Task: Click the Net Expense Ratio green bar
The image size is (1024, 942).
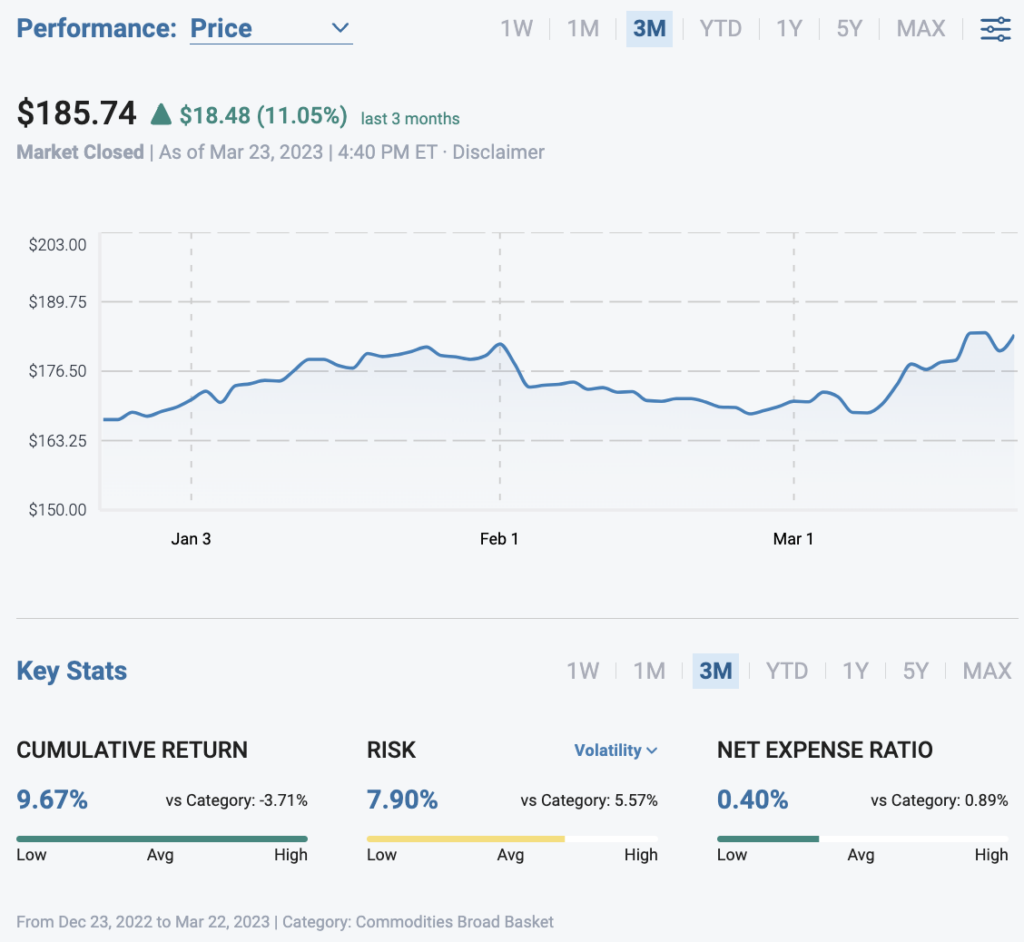Action: coord(768,838)
